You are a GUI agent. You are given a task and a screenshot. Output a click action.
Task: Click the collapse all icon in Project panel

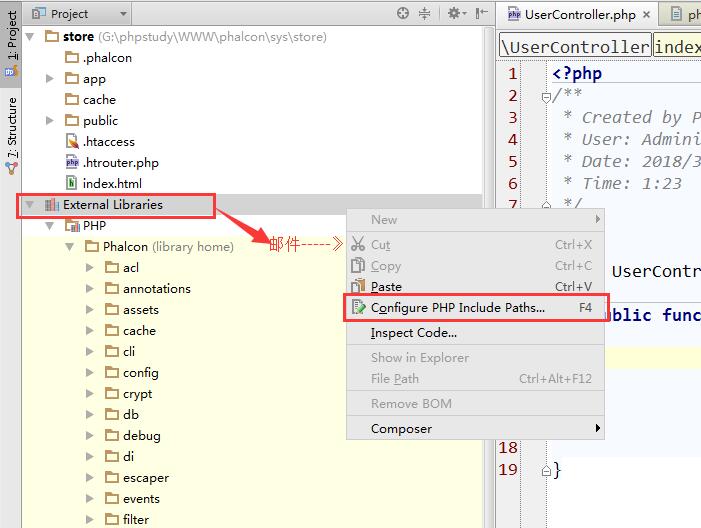coord(425,13)
